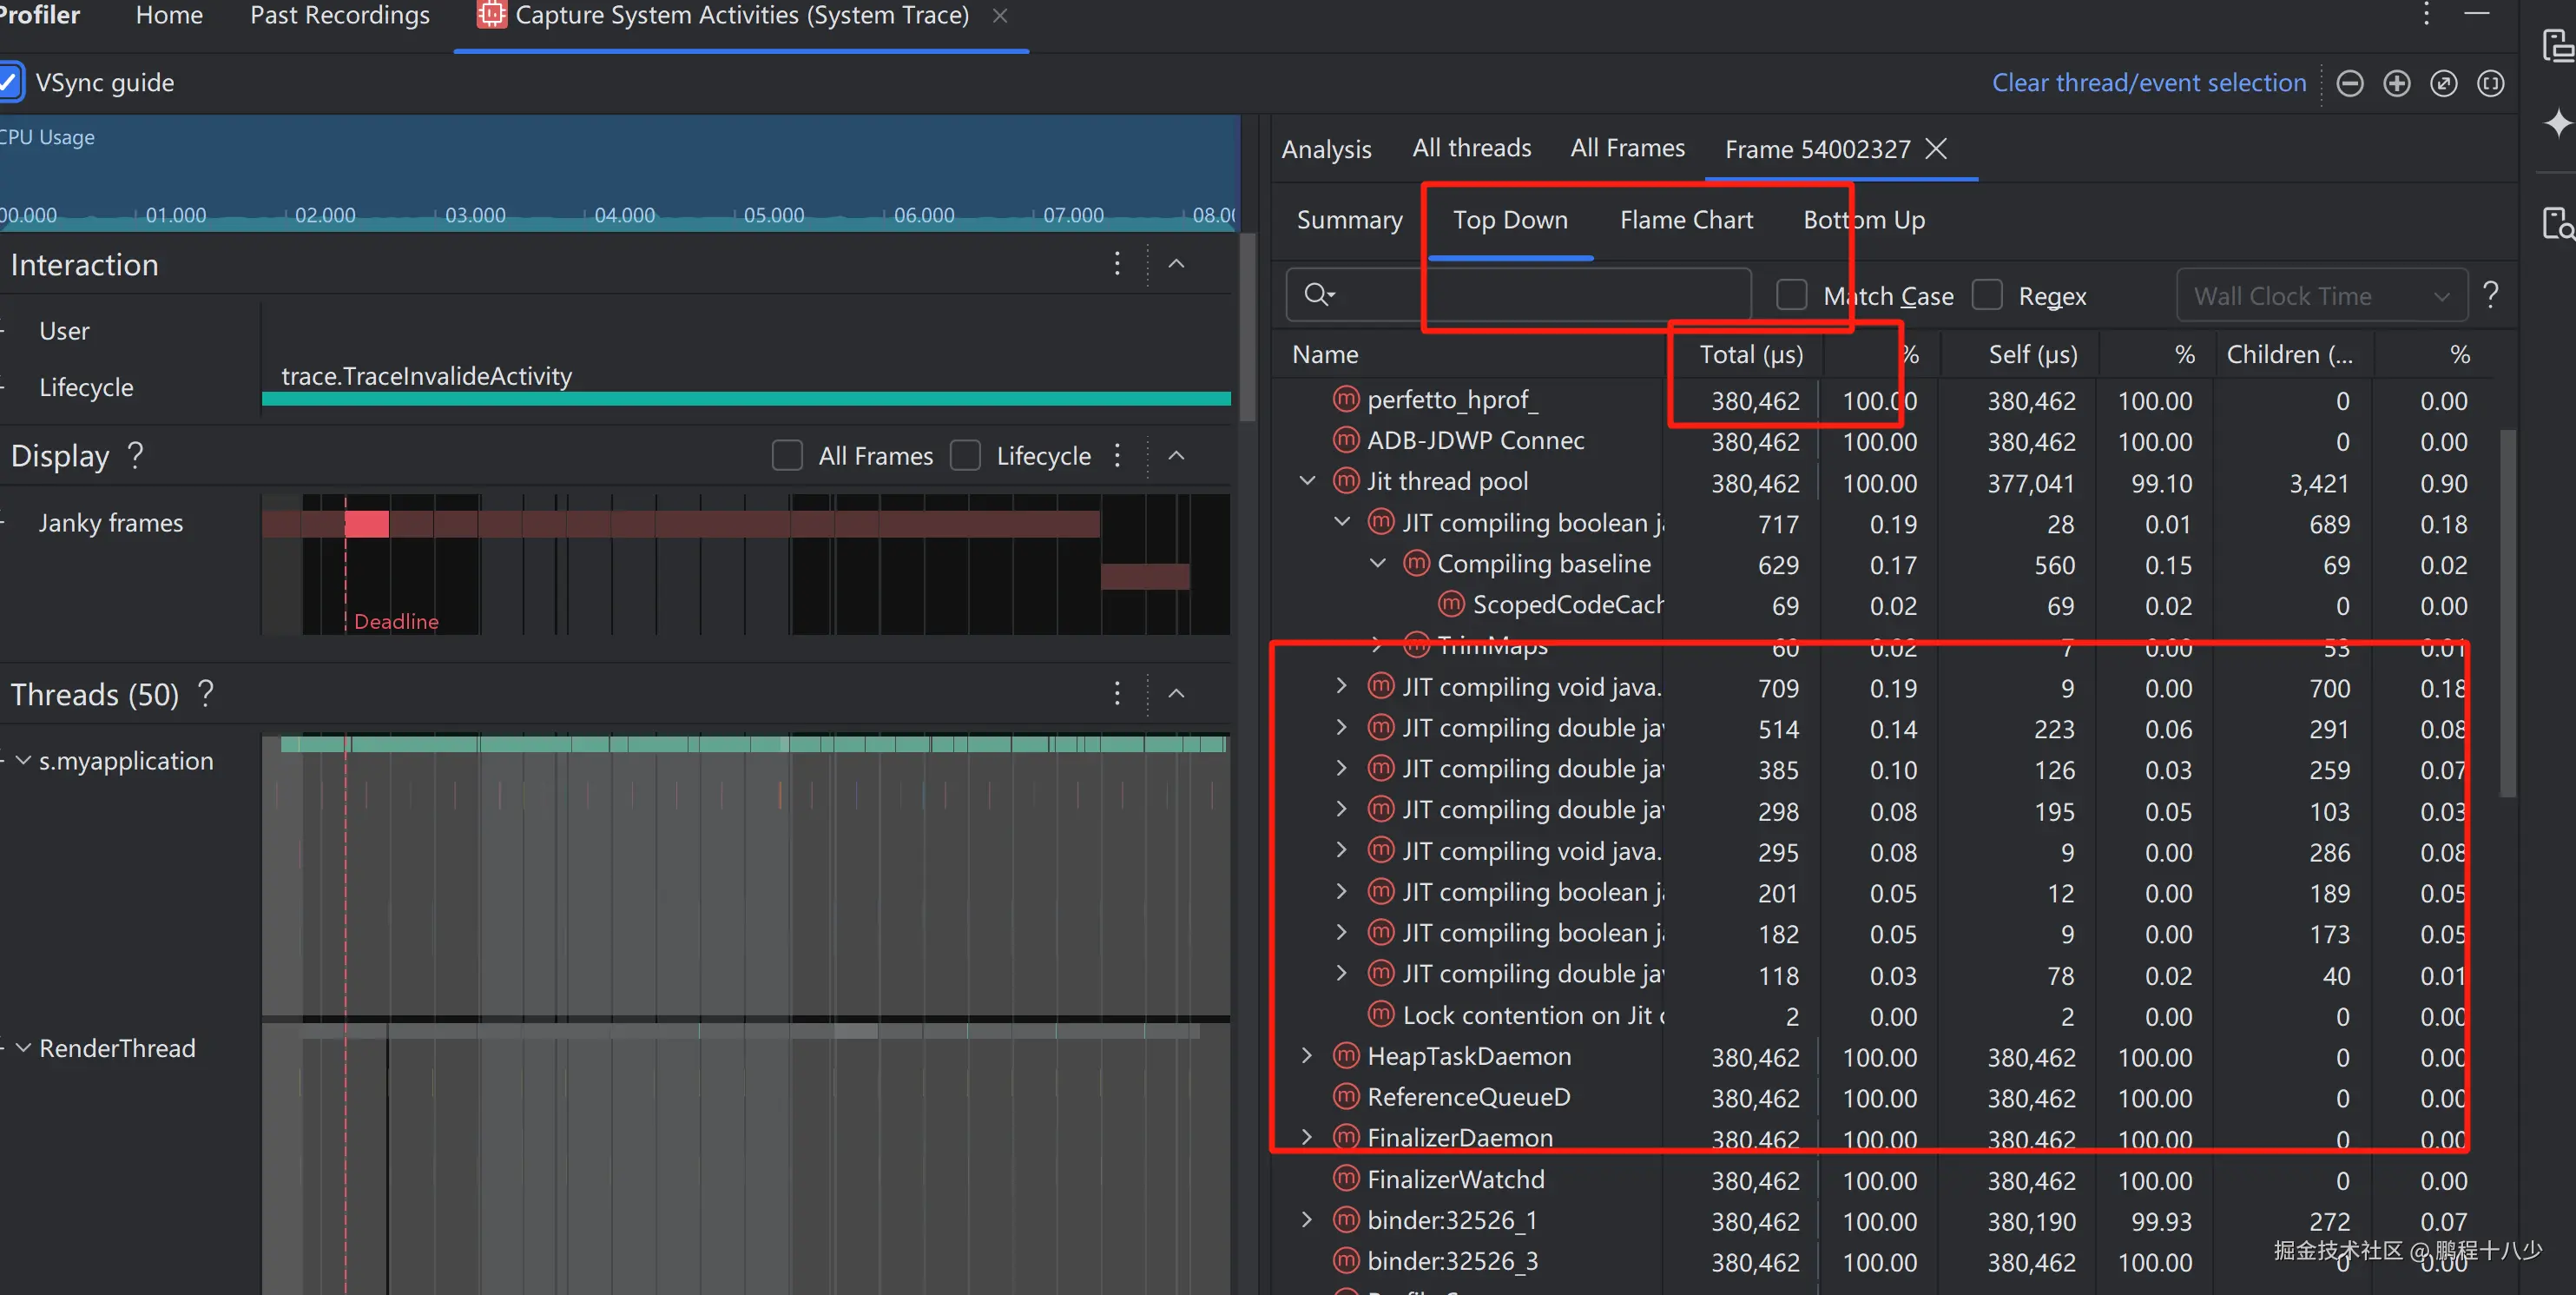Switch to the Flame Chart tab
Screen dimensions: 2576x1295
[x=1685, y=220]
